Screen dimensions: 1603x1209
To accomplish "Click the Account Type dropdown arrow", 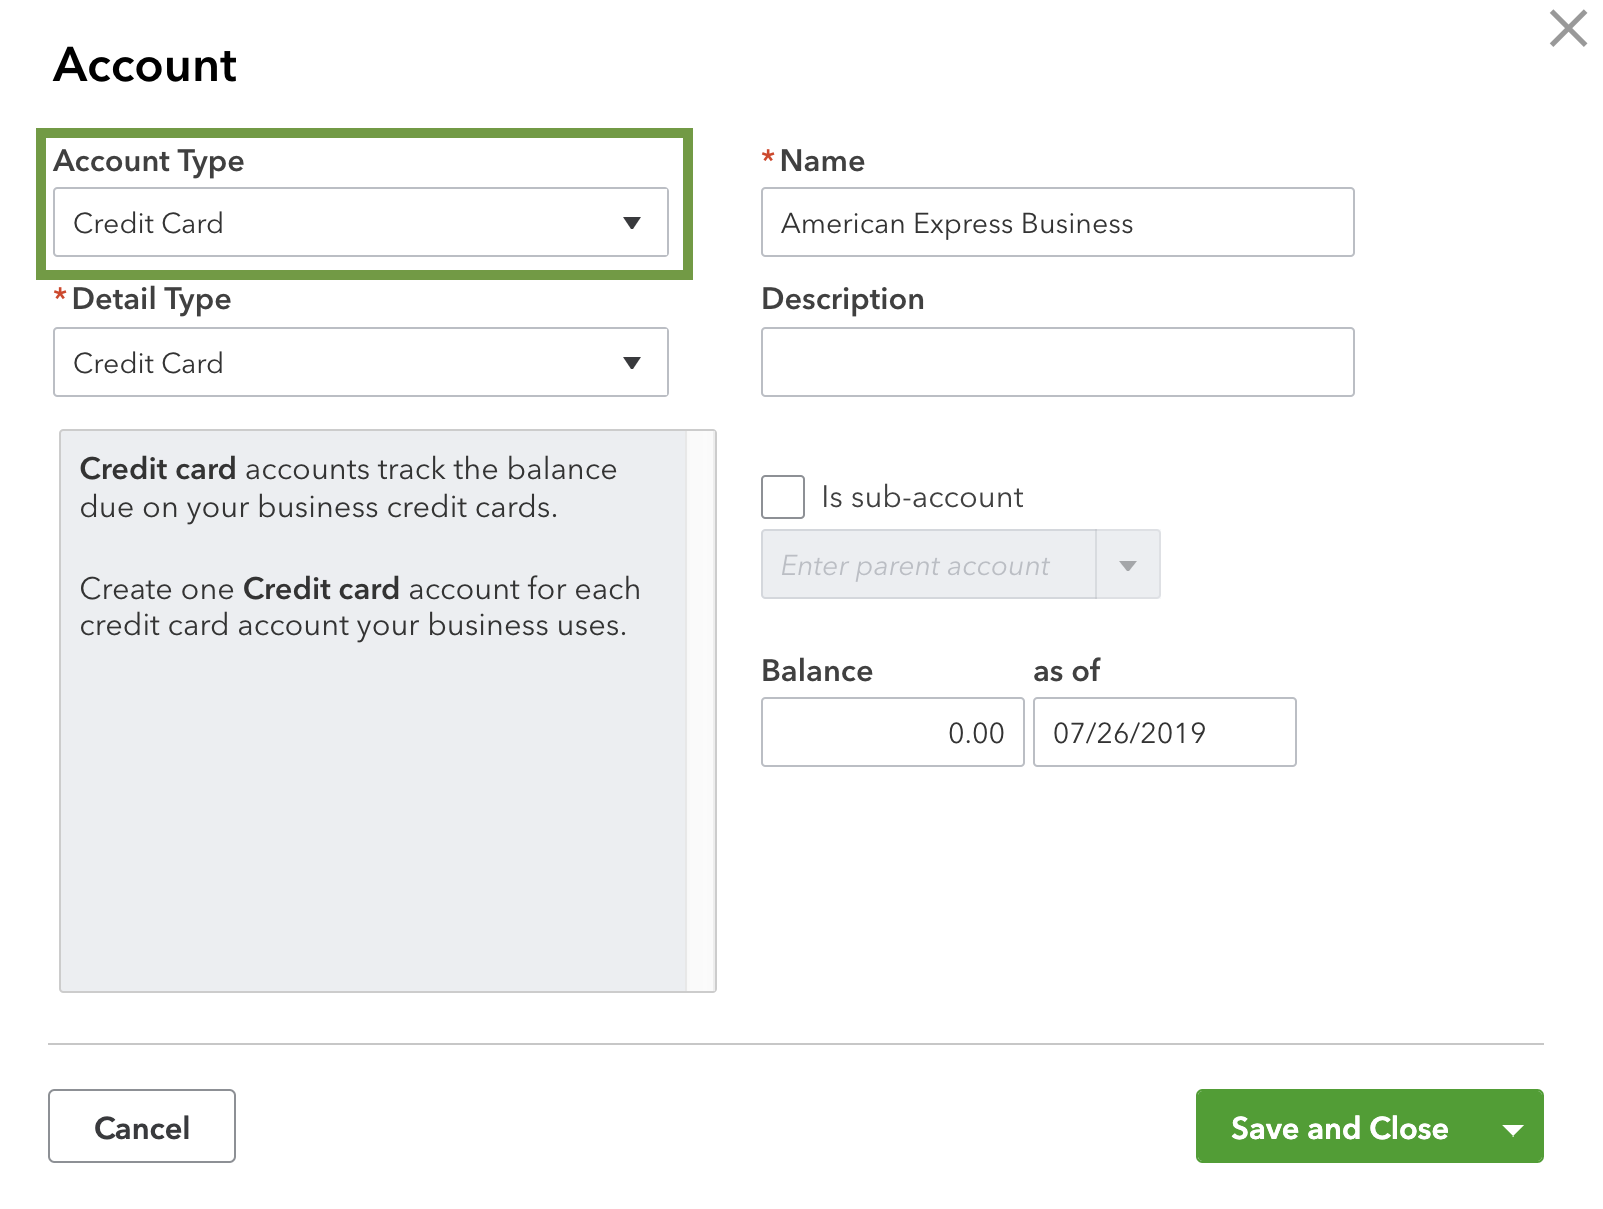I will click(x=632, y=222).
